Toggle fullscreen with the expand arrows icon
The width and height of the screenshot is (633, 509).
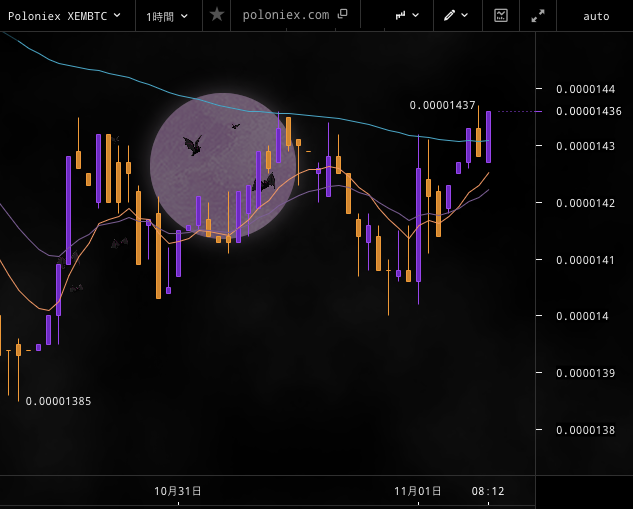click(538, 16)
